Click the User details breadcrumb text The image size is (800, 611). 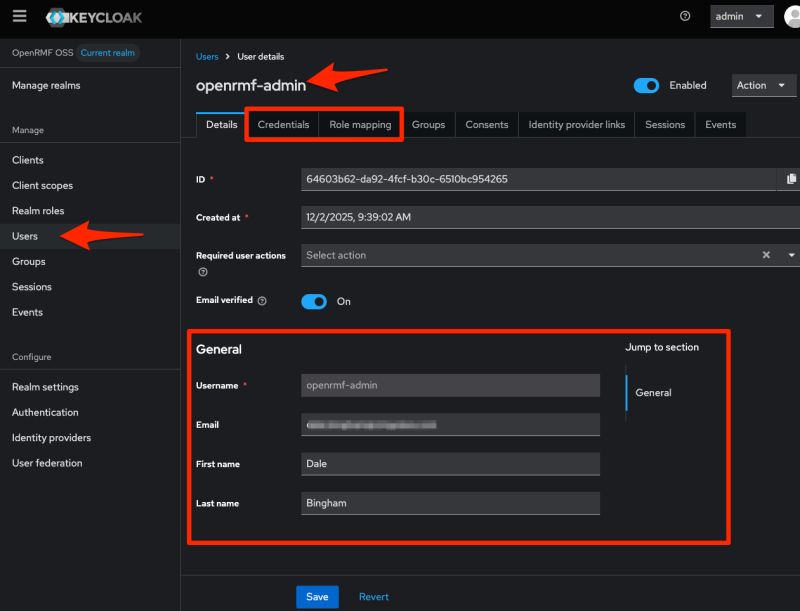pos(261,57)
